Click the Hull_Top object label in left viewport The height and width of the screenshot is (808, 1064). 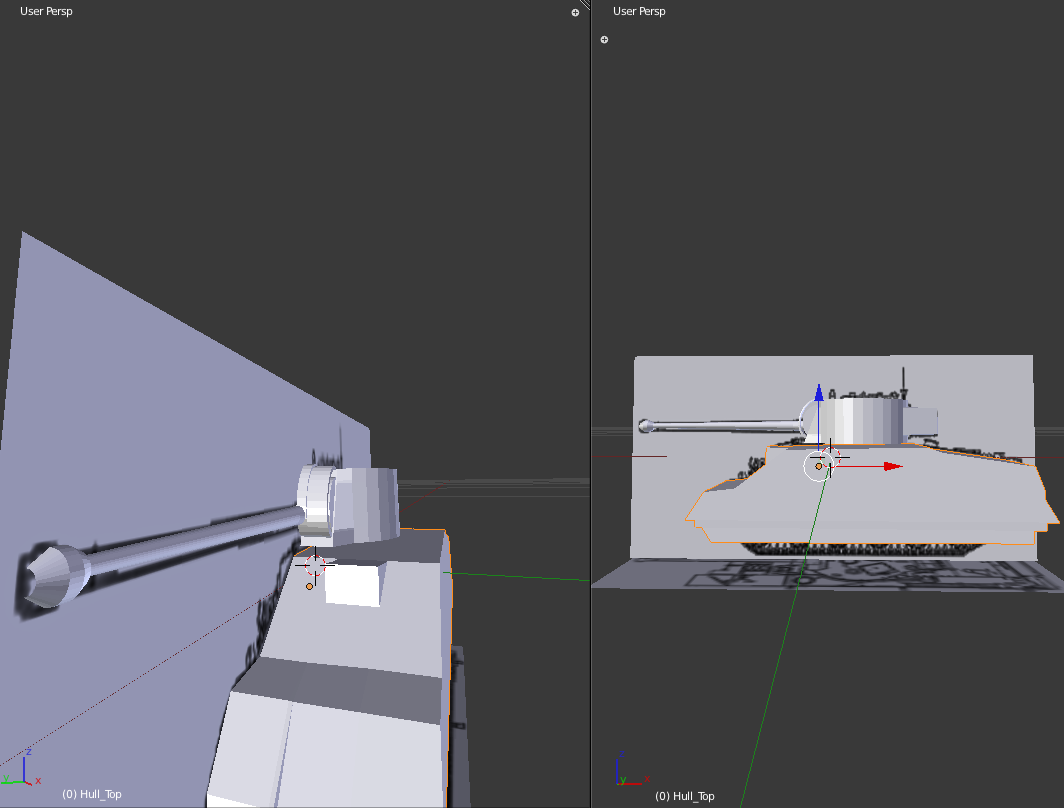92,794
